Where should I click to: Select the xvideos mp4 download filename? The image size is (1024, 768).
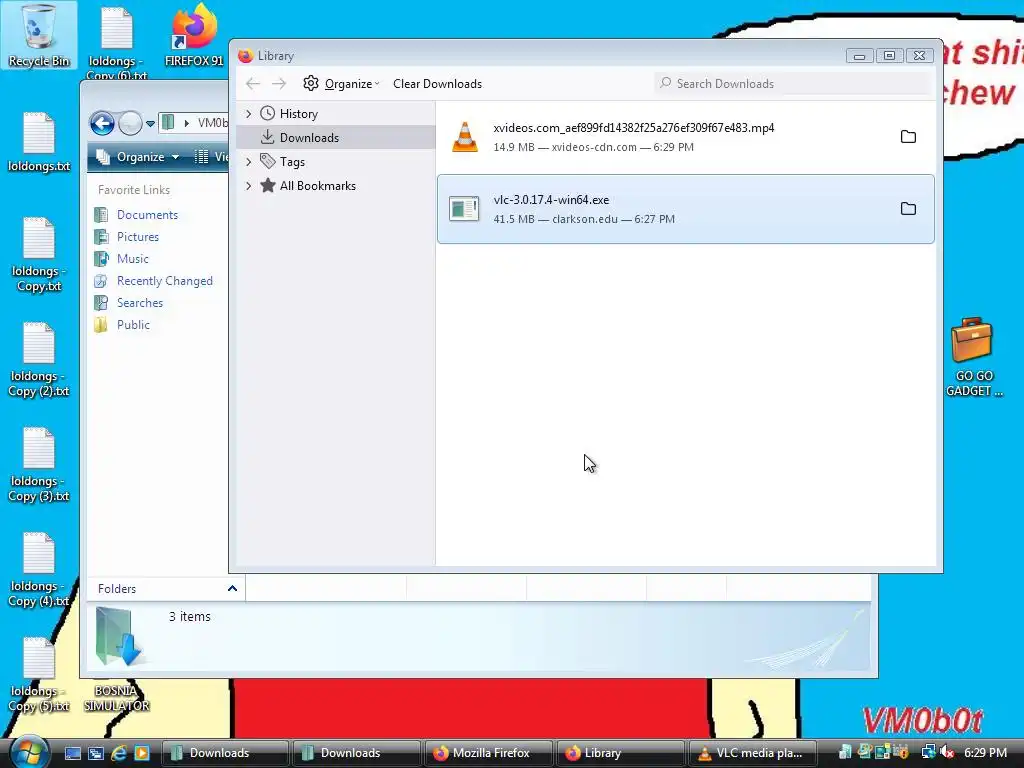(x=633, y=128)
